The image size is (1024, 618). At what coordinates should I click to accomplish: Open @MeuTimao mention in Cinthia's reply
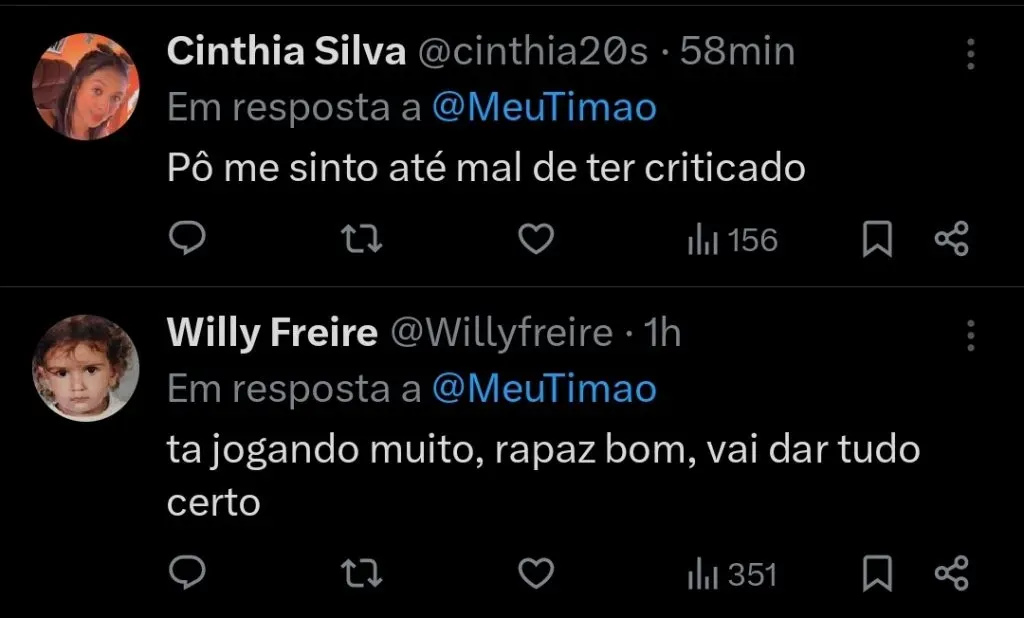point(544,108)
